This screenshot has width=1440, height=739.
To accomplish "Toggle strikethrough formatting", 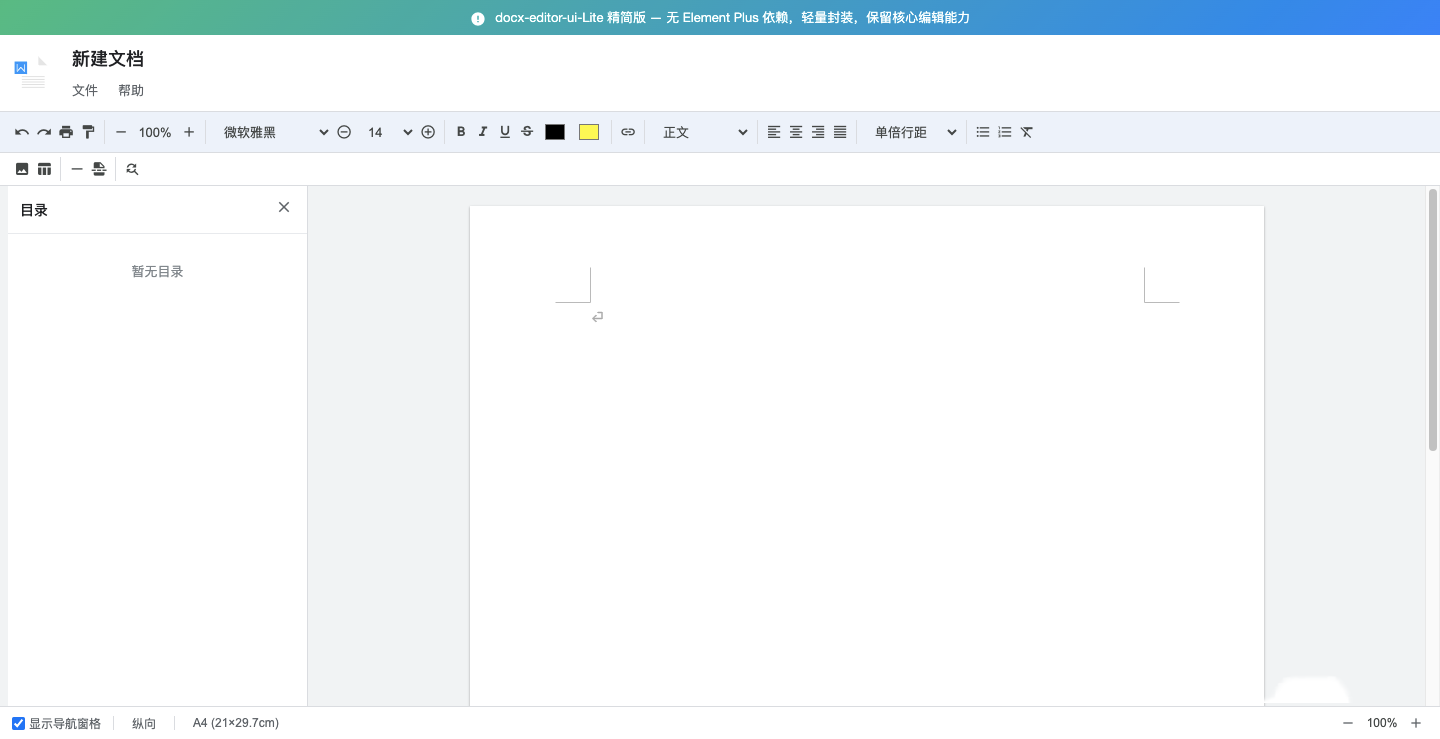I will coord(527,132).
